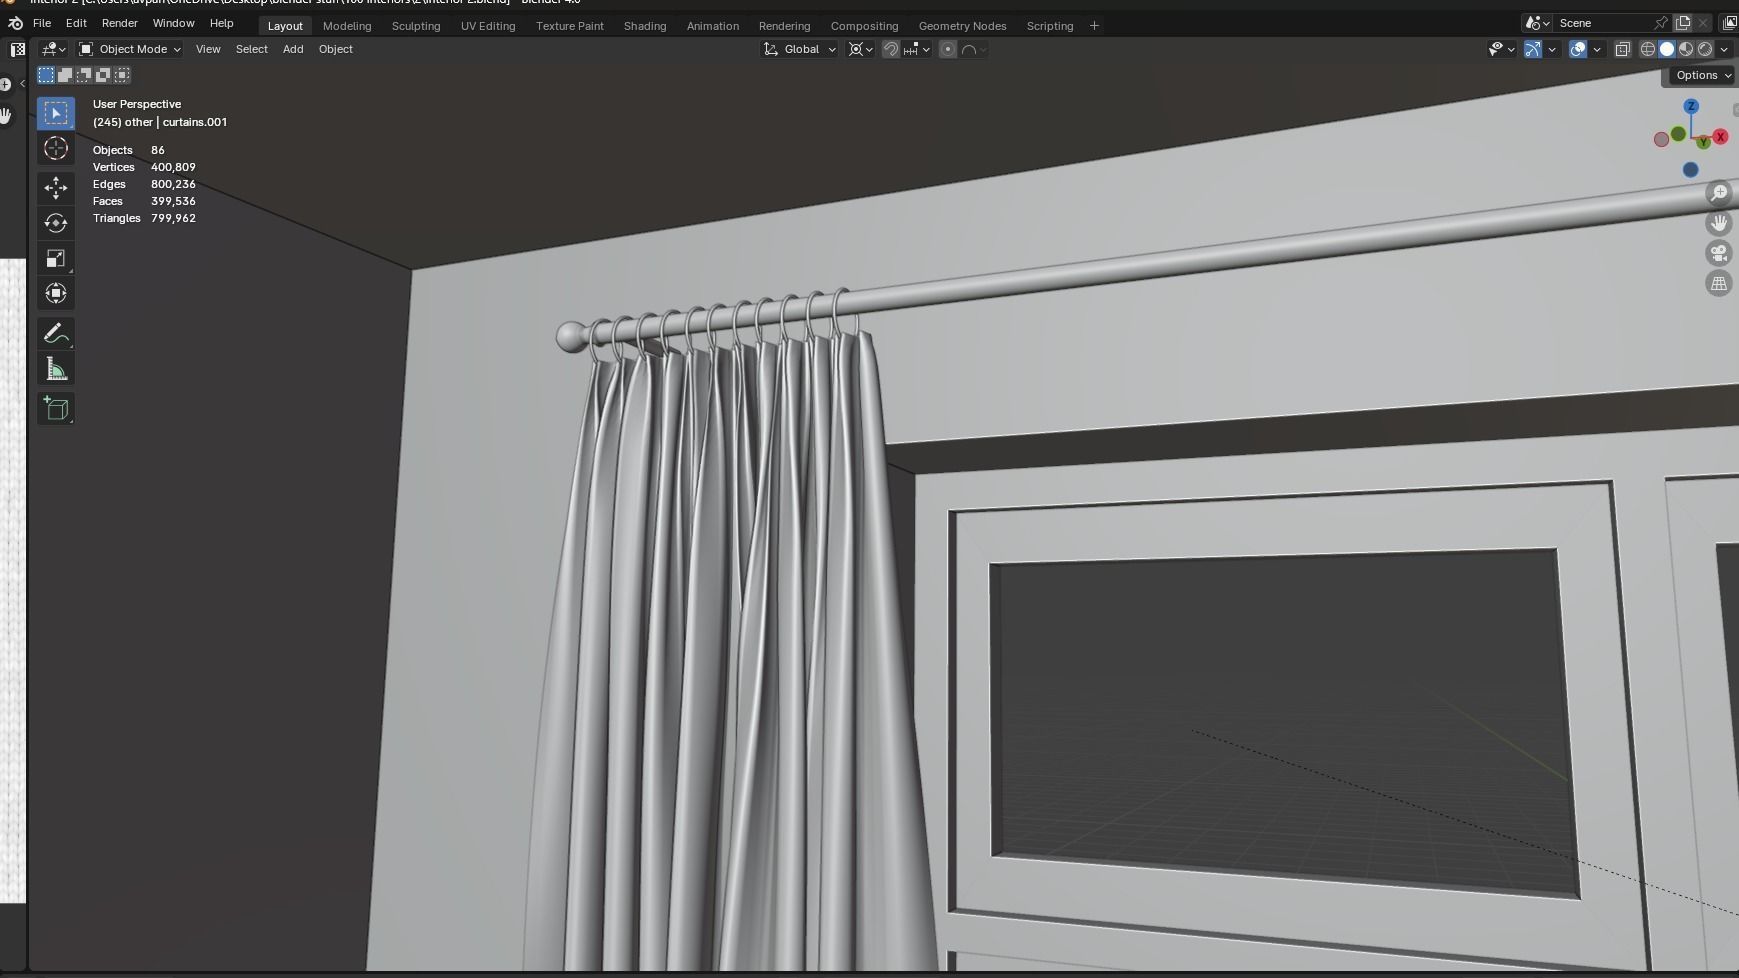Switch to solid shading
The image size is (1739, 978).
pyautogui.click(x=1667, y=49)
